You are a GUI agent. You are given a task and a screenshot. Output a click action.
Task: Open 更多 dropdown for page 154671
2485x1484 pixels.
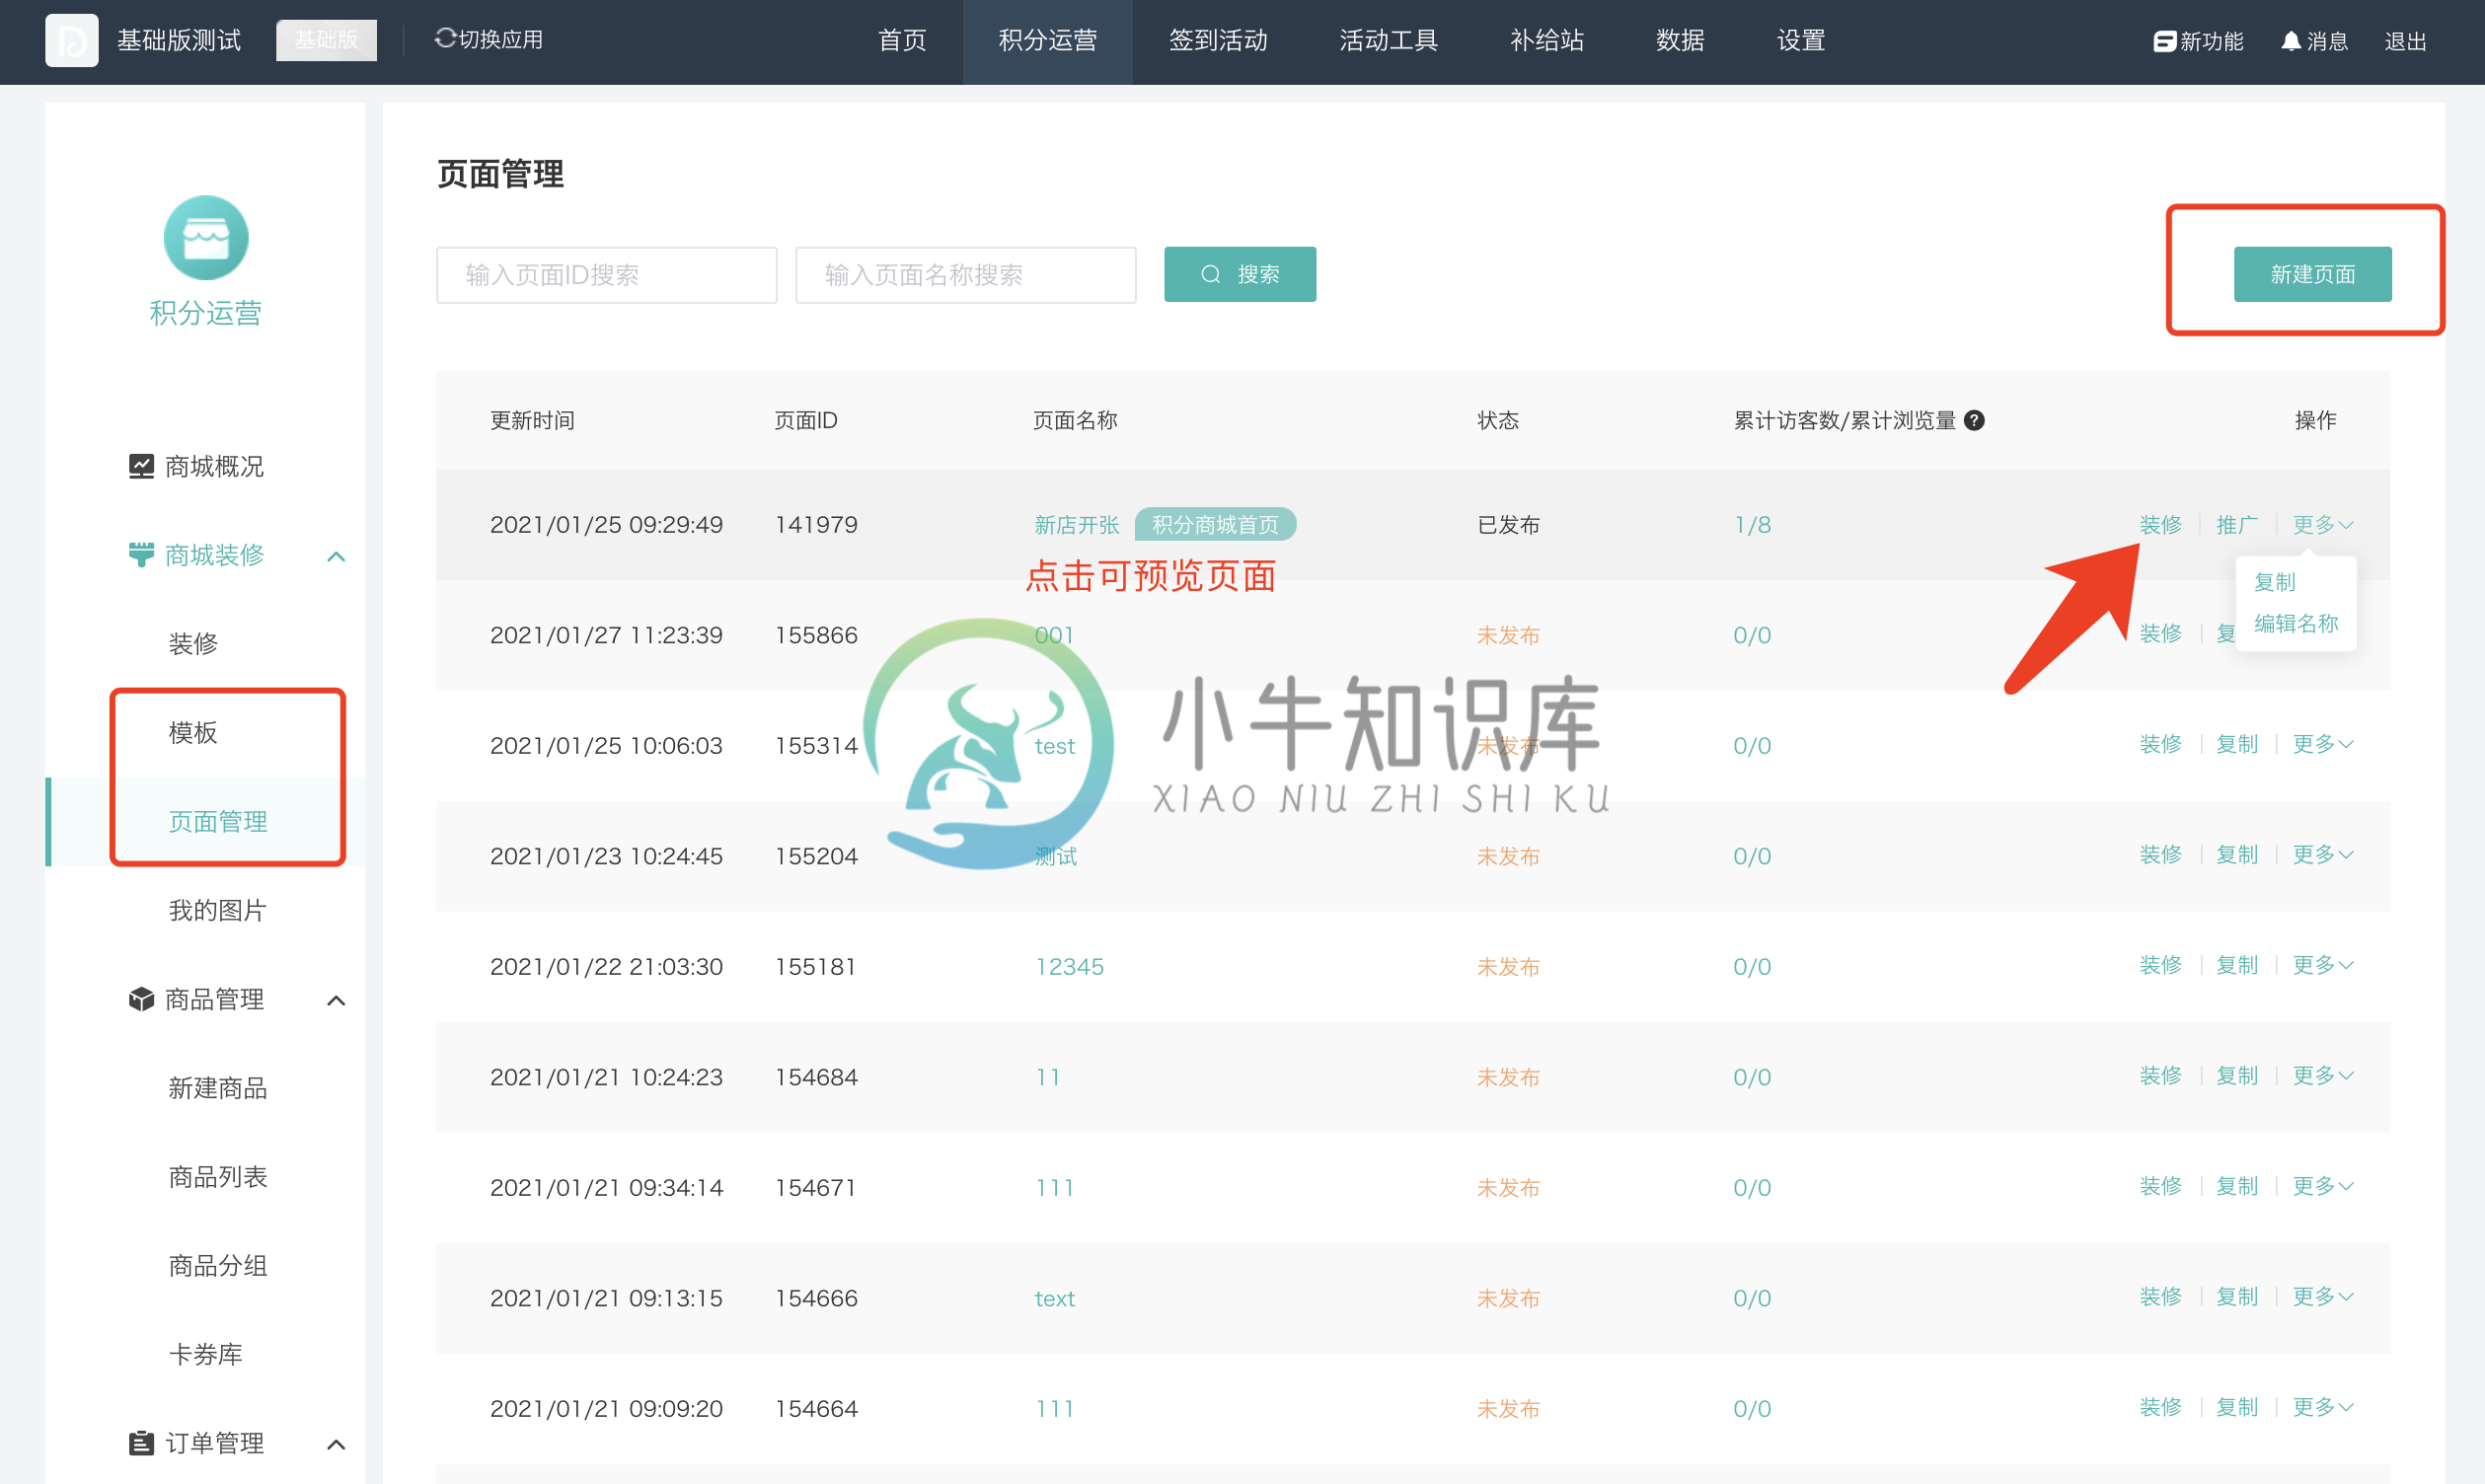coord(2322,1186)
